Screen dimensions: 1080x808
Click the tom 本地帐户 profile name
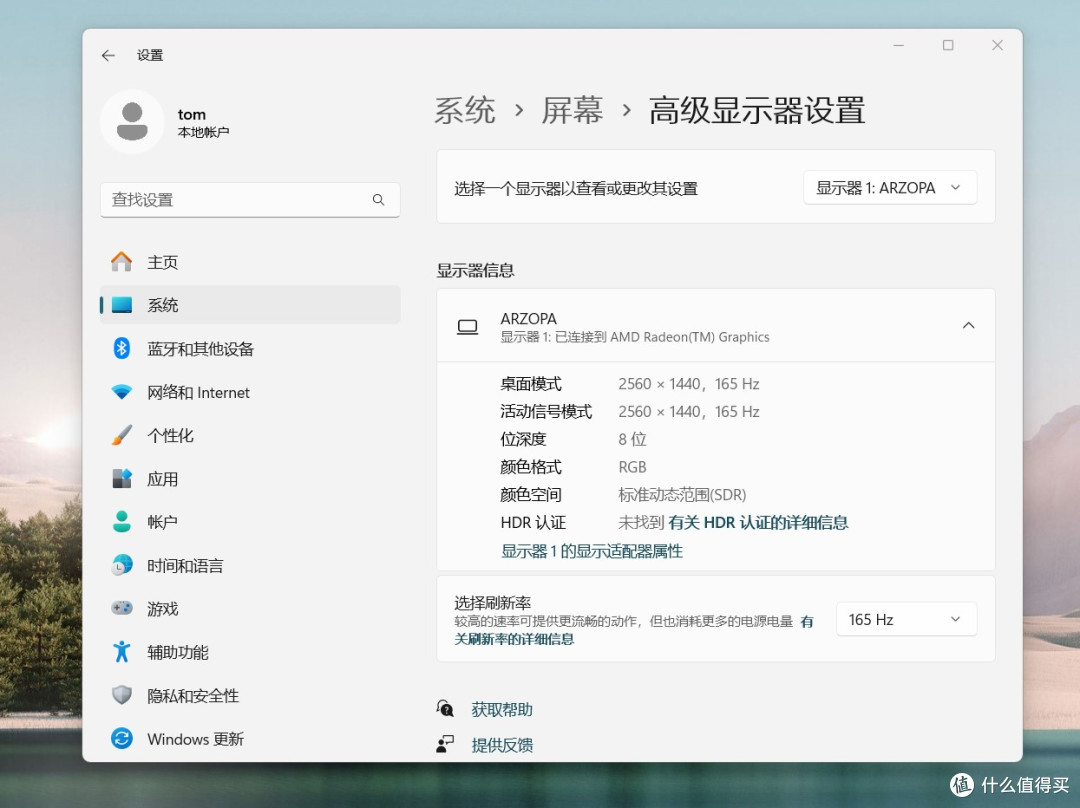[203, 123]
